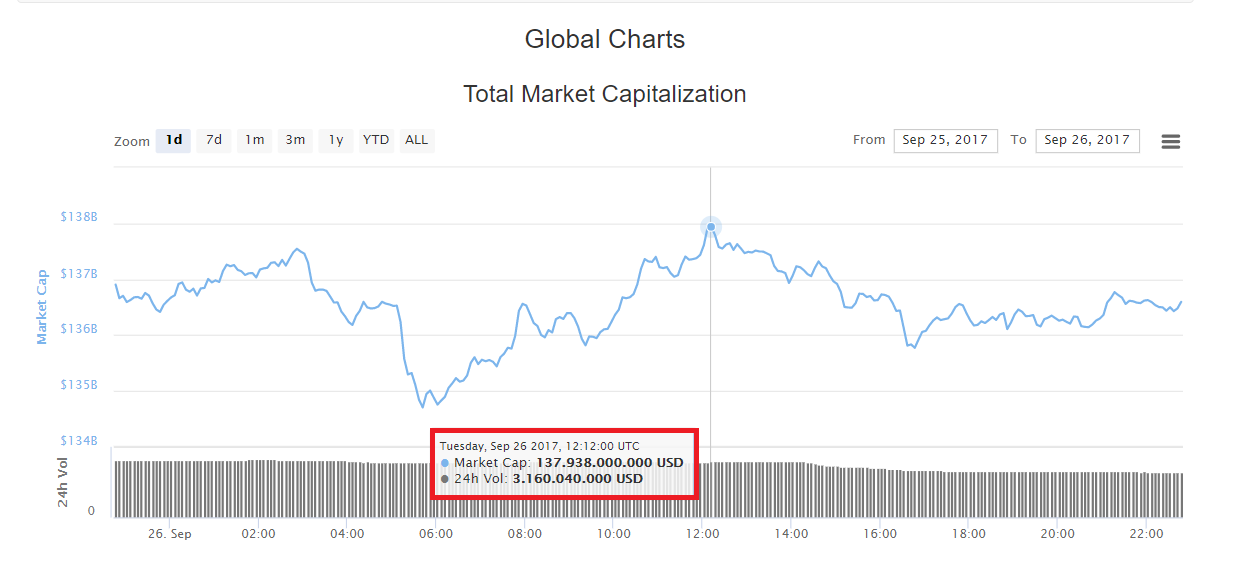
Task: Click the highlighted data point on the line
Action: pyautogui.click(x=711, y=227)
